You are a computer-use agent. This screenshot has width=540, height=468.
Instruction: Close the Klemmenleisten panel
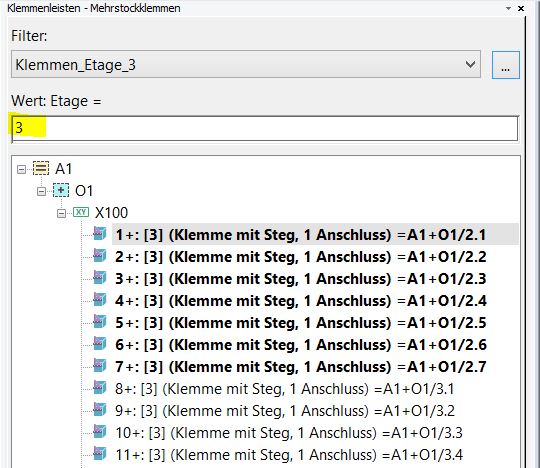click(x=521, y=8)
